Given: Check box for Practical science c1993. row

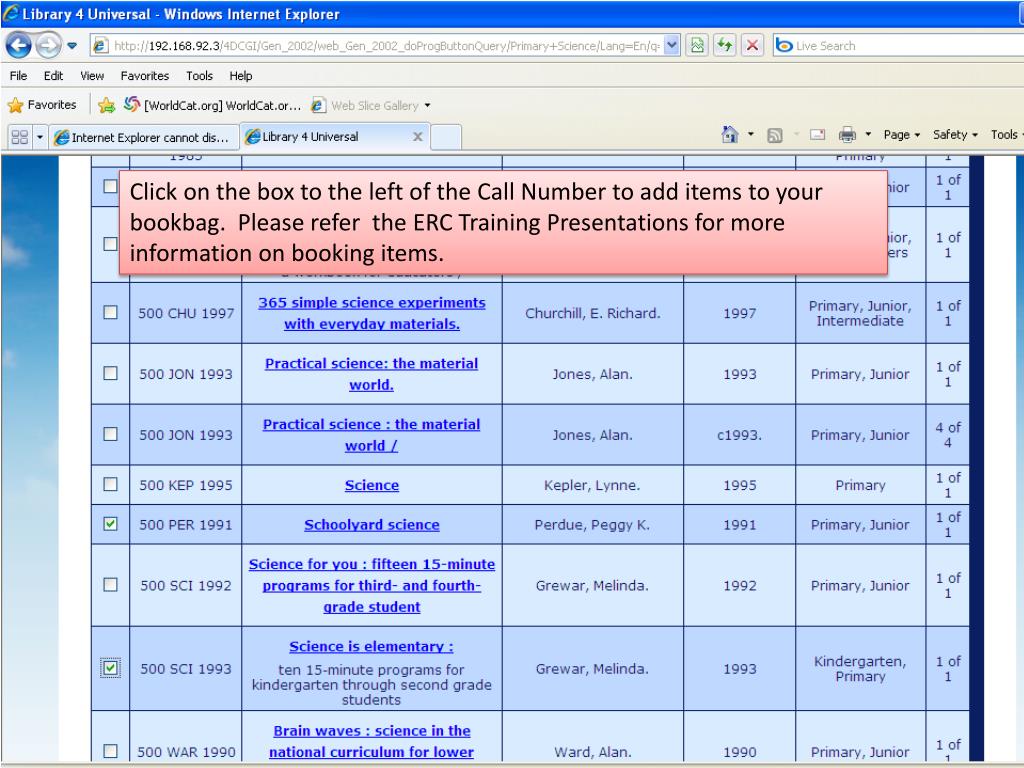Looking at the screenshot, I should tap(110, 434).
